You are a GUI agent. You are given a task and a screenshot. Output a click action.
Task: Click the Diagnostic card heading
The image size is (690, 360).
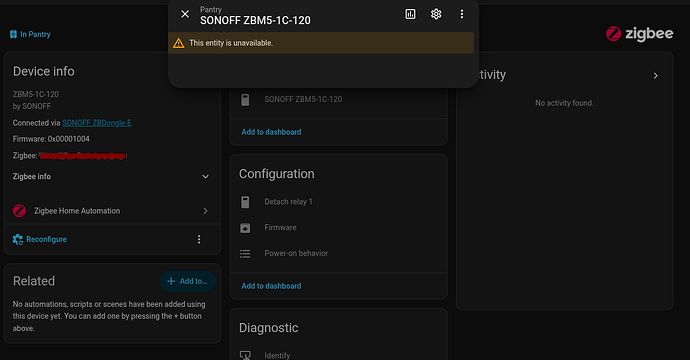(x=268, y=328)
